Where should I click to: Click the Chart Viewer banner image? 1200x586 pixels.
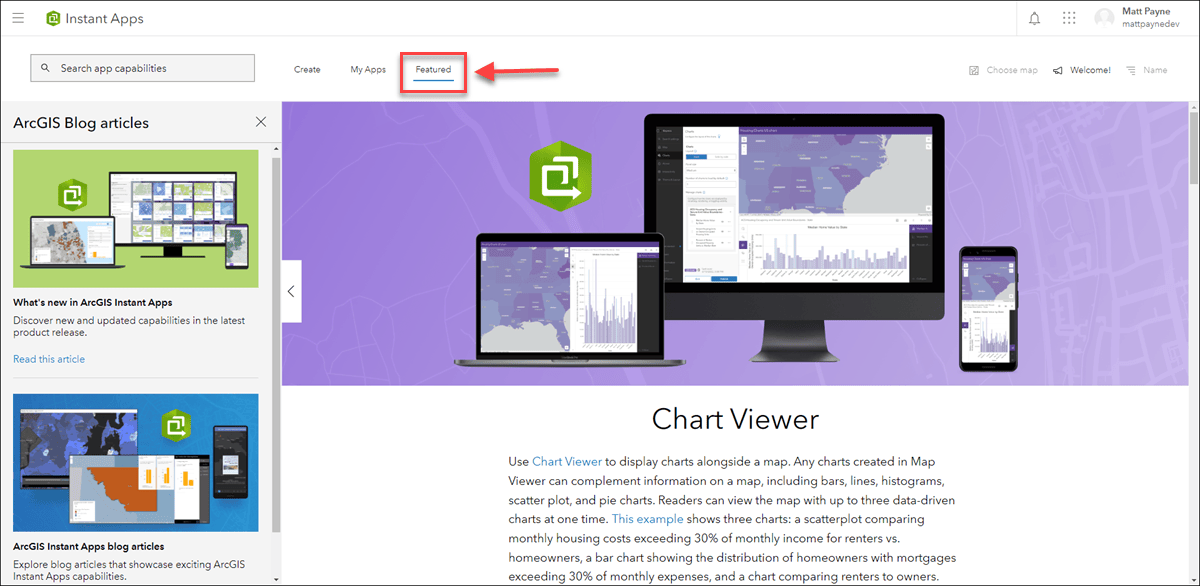735,243
